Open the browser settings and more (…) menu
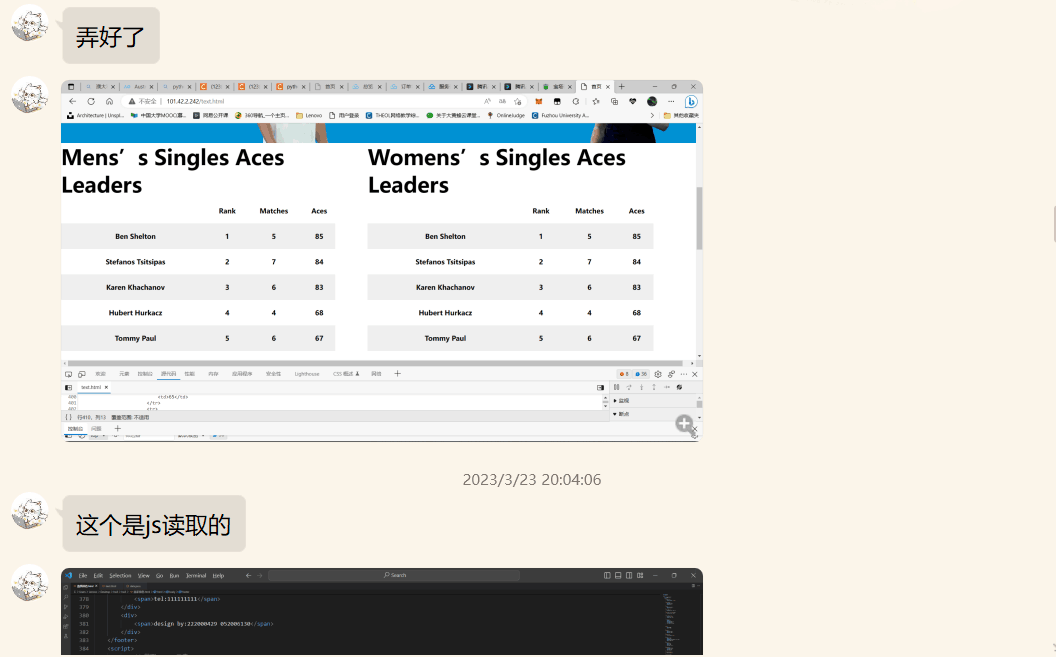This screenshot has width=1056, height=657. (671, 101)
